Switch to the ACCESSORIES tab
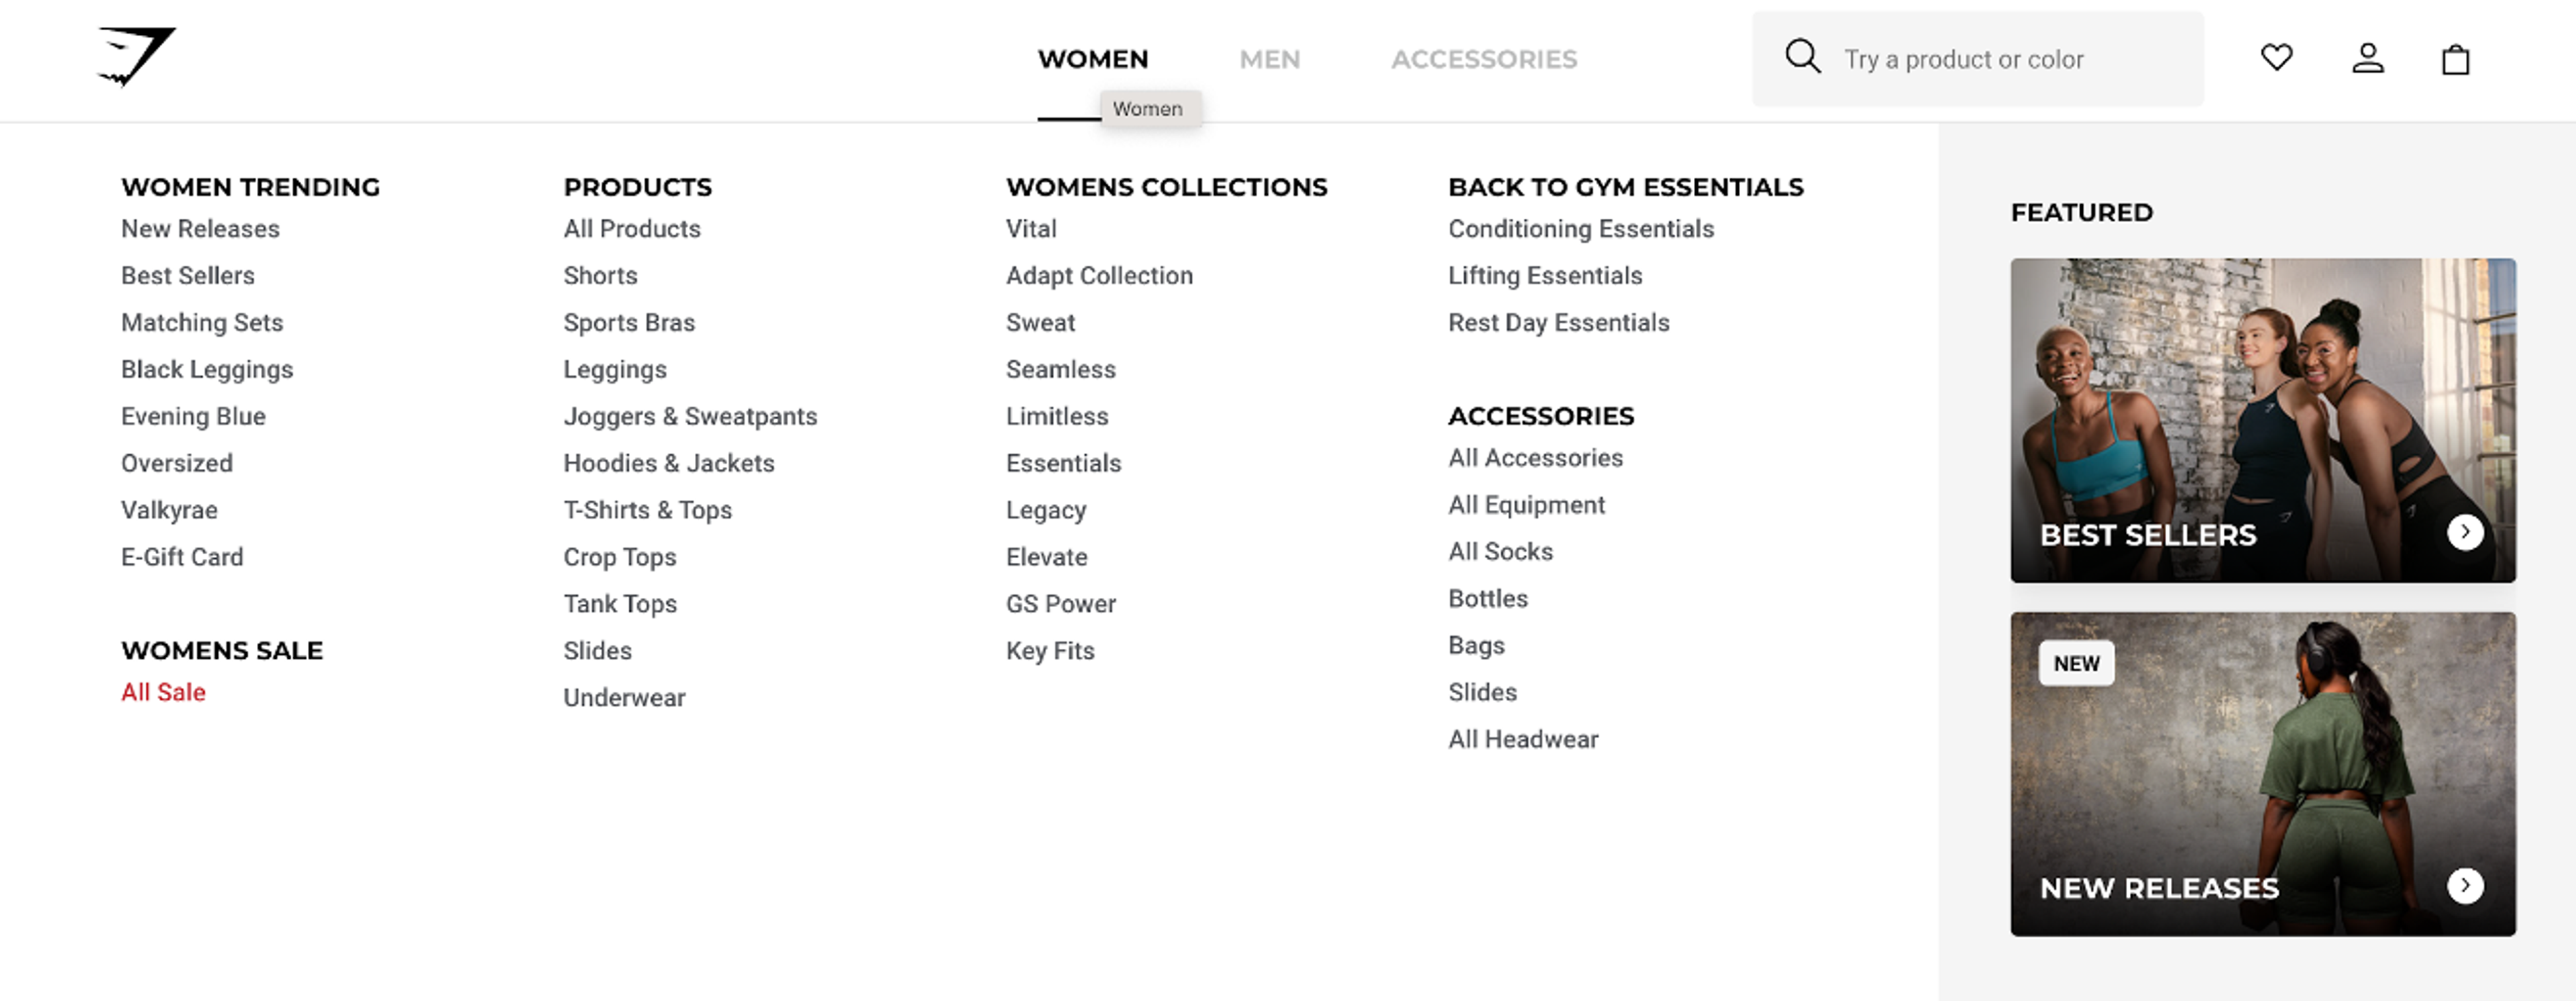This screenshot has width=2576, height=1001. point(1484,59)
